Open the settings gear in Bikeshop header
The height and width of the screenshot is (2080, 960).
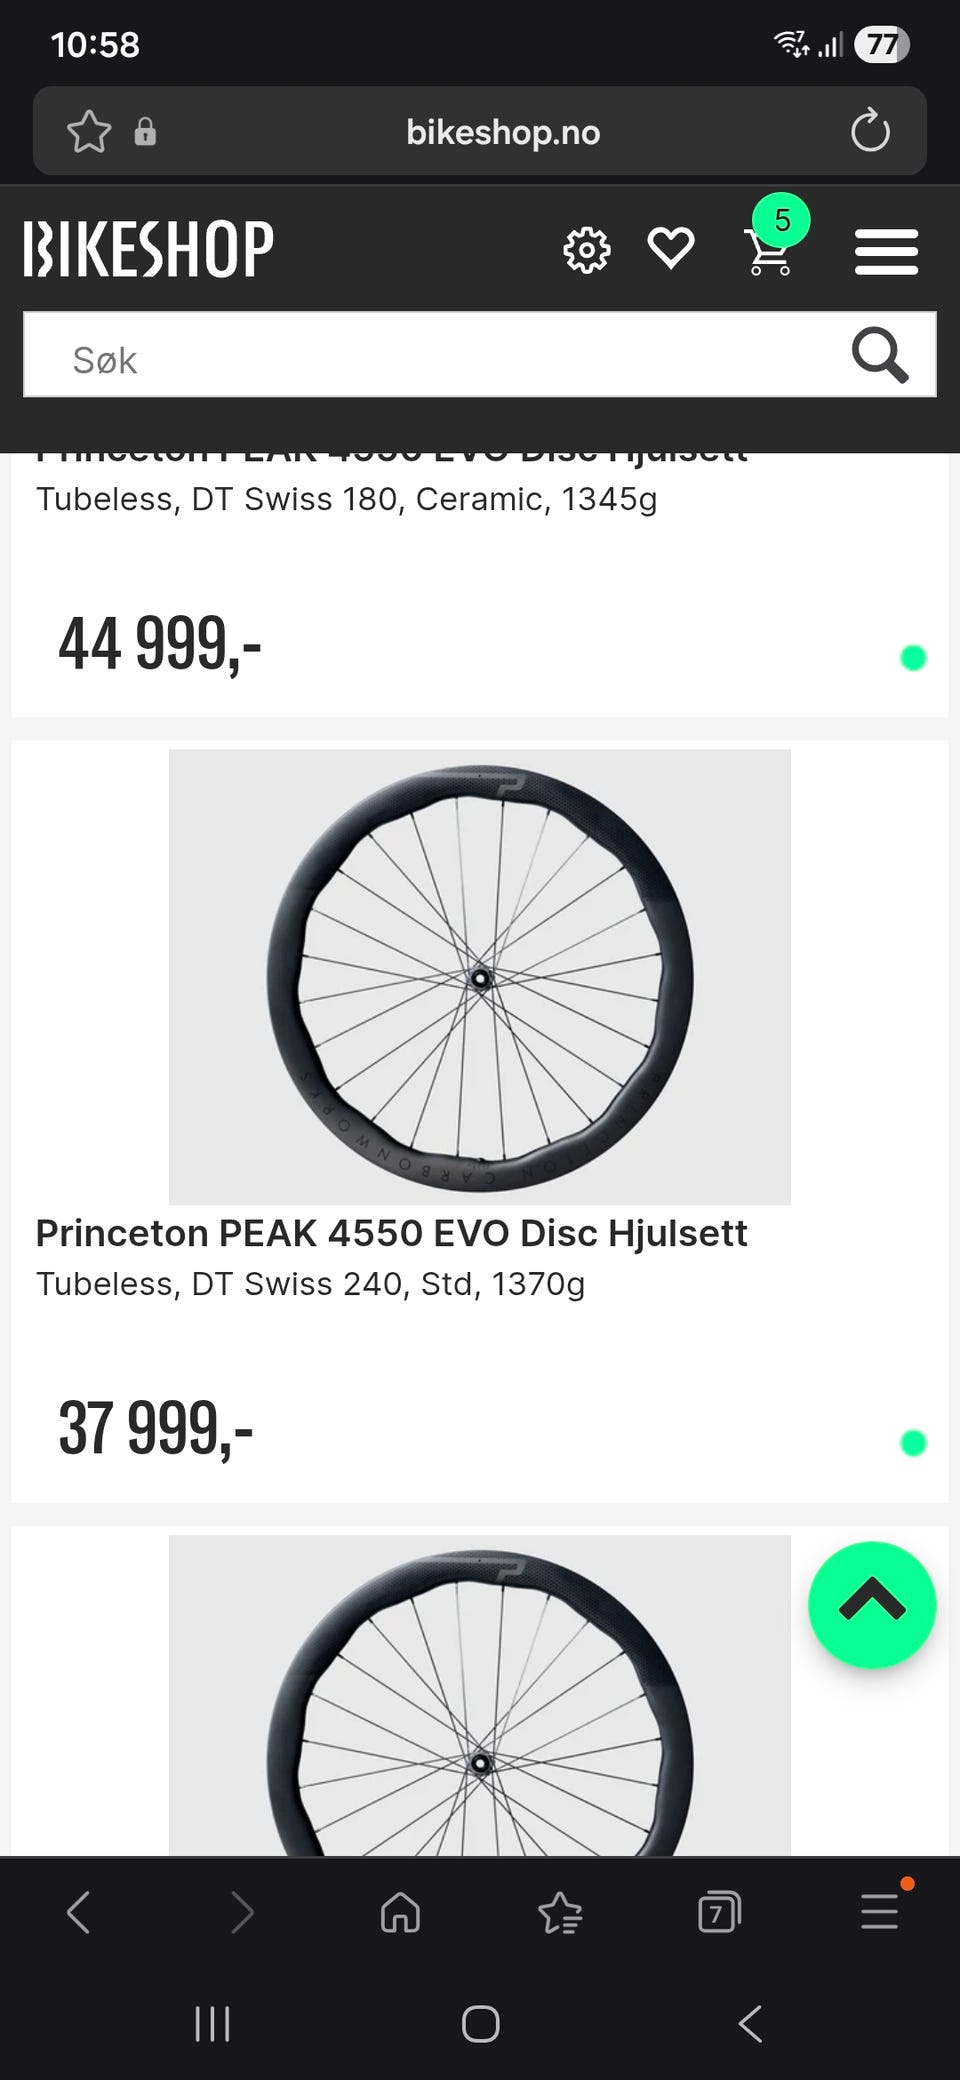pos(586,250)
